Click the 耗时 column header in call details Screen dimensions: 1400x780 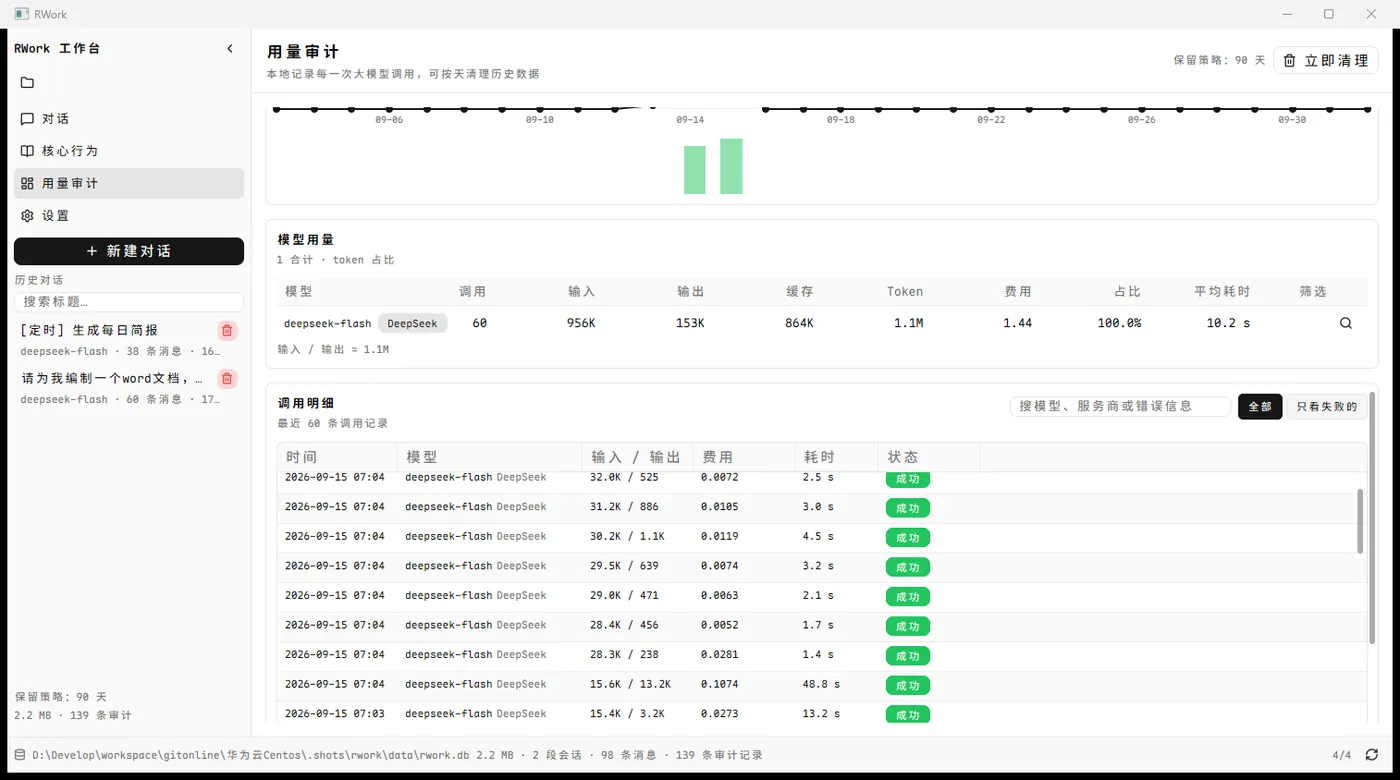tap(836, 457)
